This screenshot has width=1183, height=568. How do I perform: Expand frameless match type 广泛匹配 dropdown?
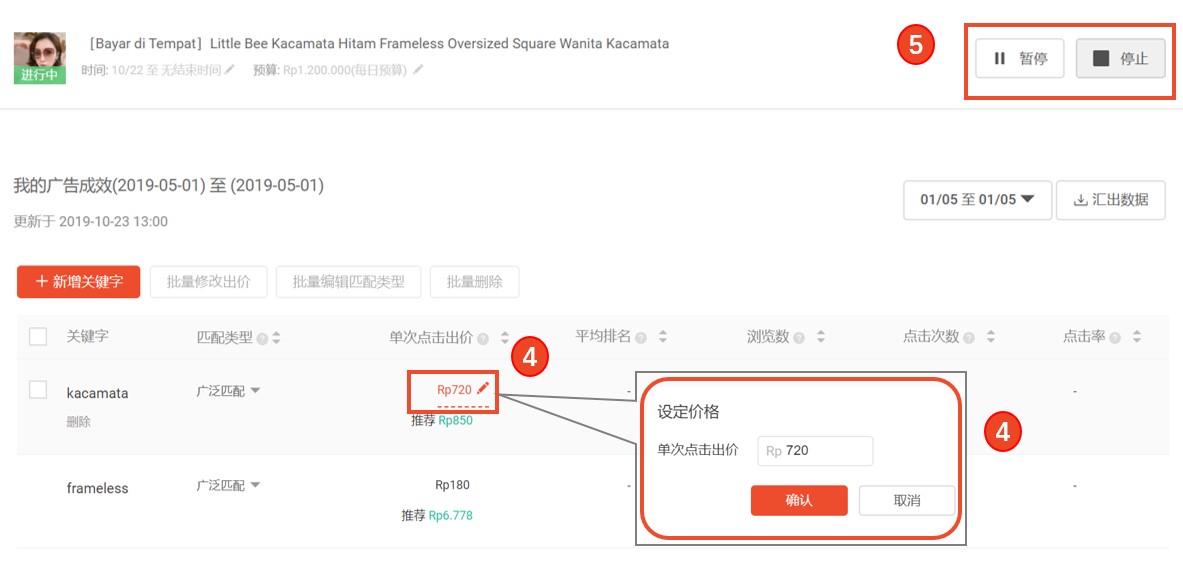(228, 485)
